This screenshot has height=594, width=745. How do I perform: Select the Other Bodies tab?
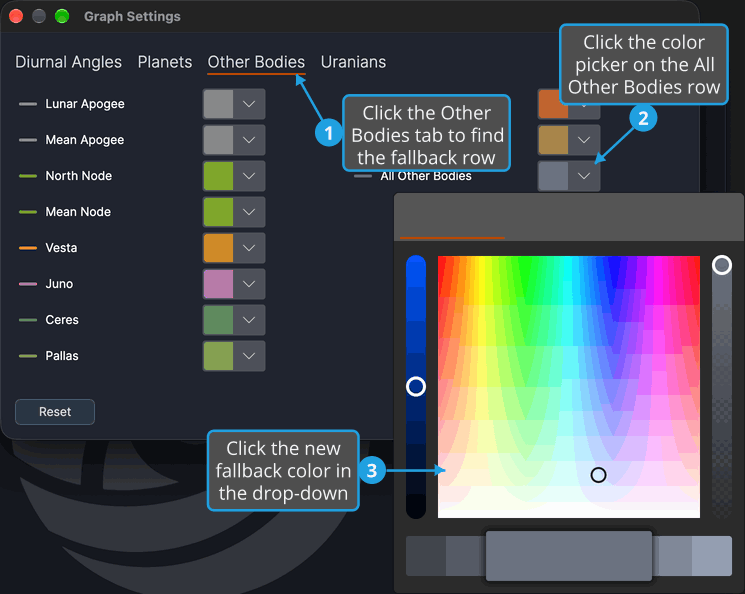pyautogui.click(x=256, y=62)
